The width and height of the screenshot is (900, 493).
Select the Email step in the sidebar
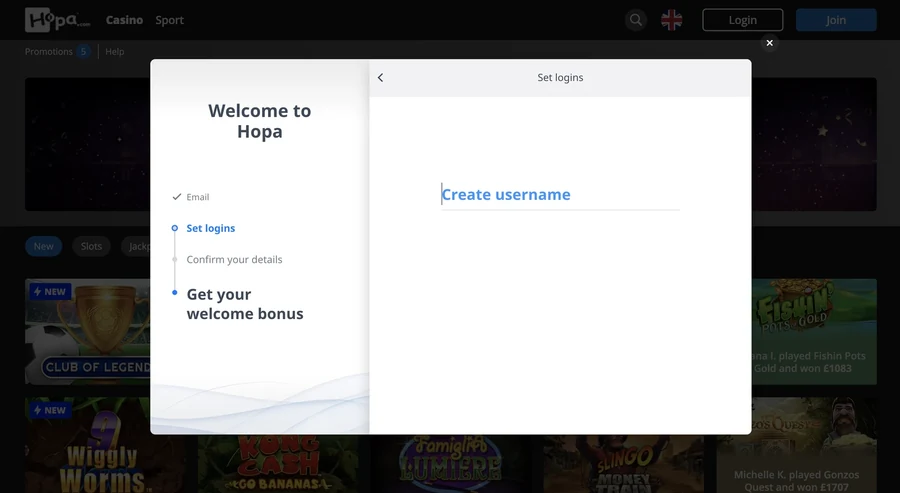pyautogui.click(x=197, y=197)
